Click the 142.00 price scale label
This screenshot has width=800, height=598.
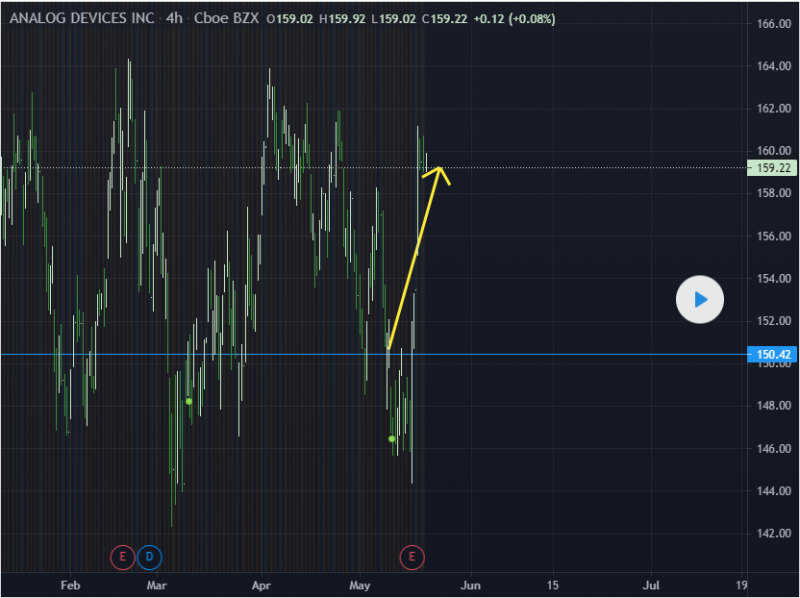[774, 533]
